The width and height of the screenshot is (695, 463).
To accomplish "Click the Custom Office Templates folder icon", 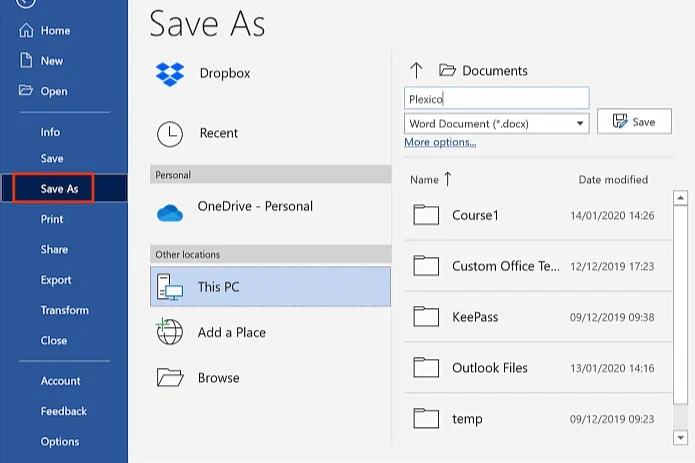I will click(426, 266).
